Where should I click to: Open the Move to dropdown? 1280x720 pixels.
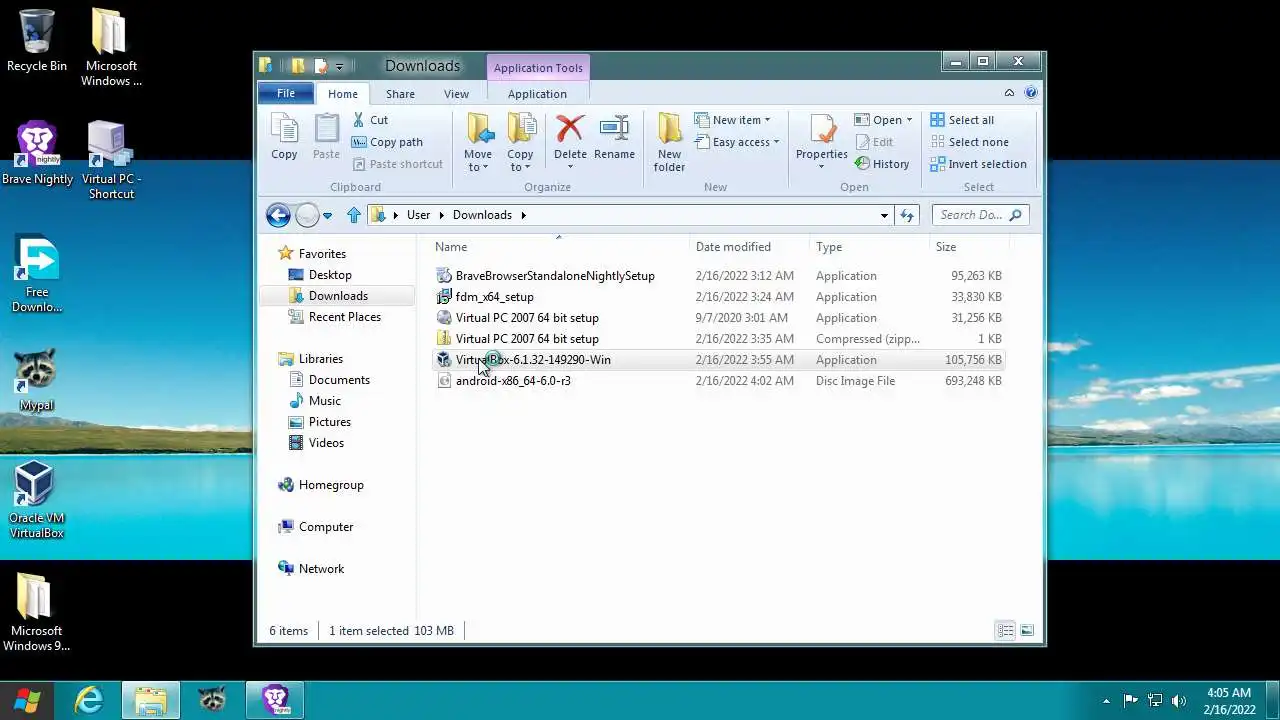[478, 161]
